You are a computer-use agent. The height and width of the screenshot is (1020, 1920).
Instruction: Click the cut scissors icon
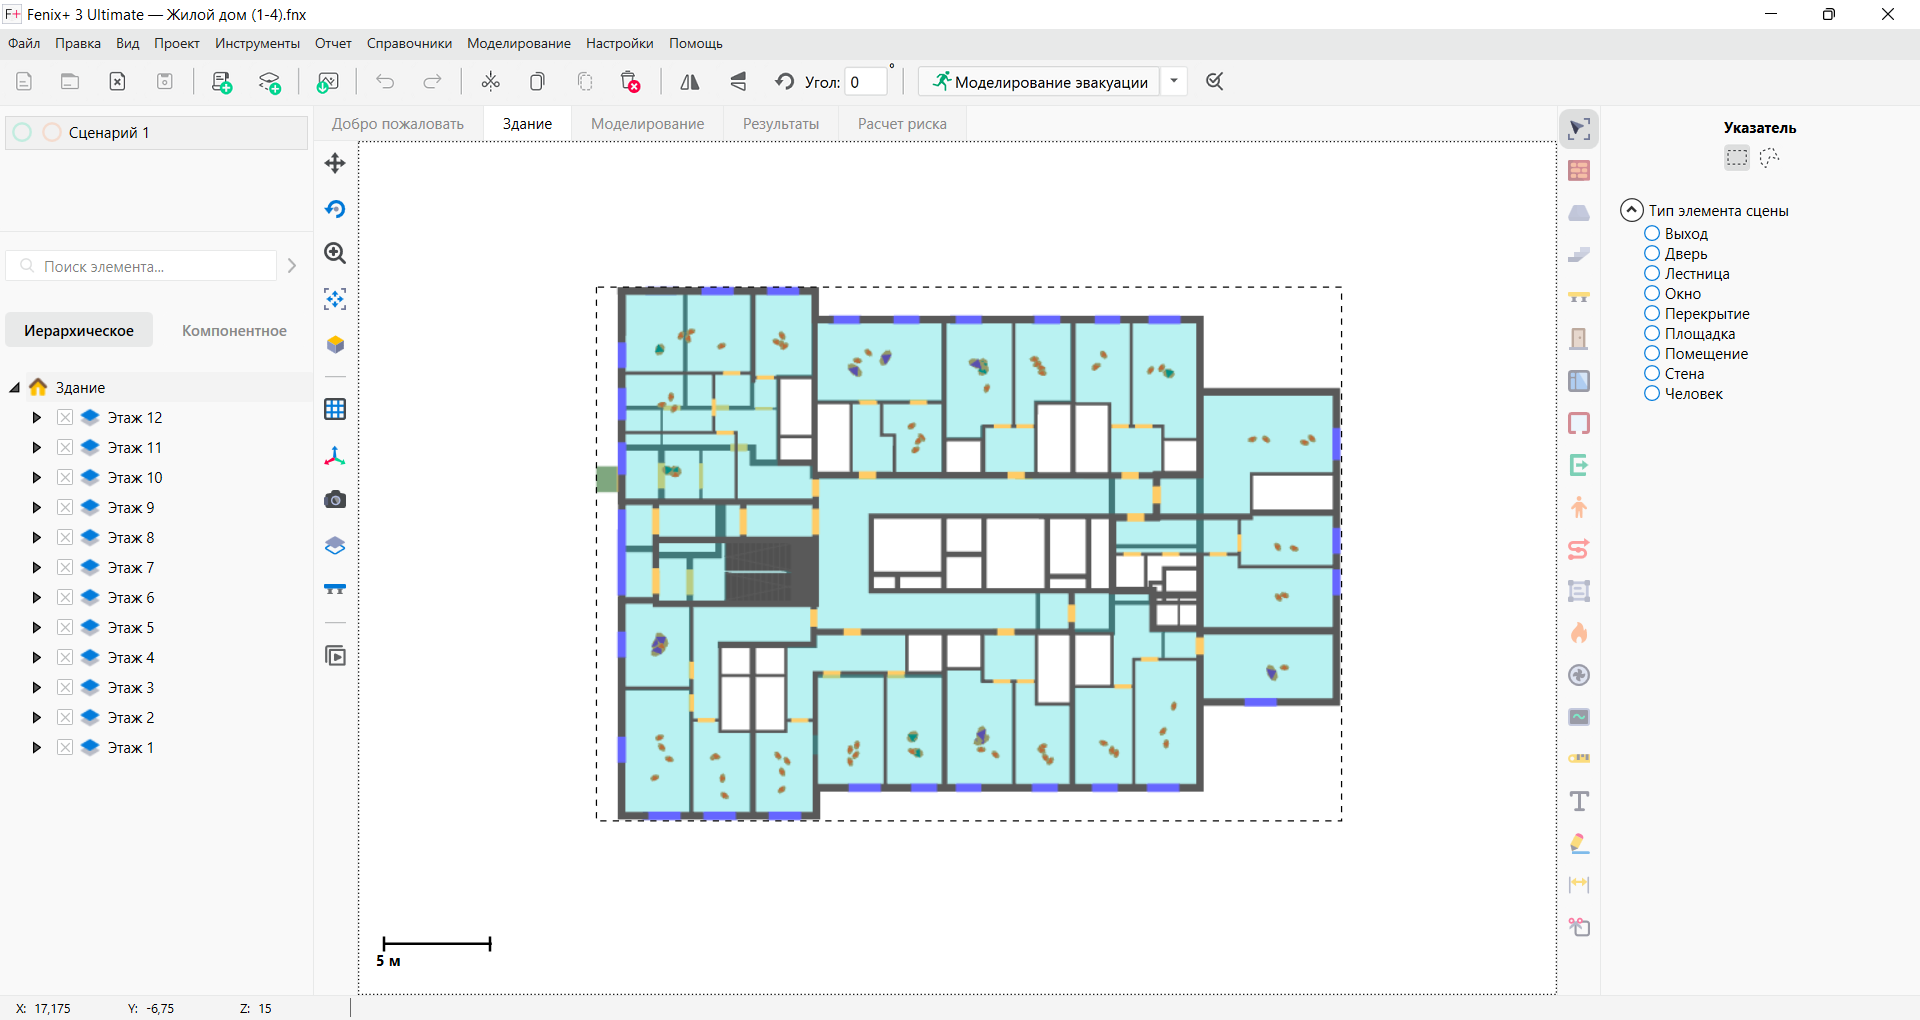coord(490,82)
